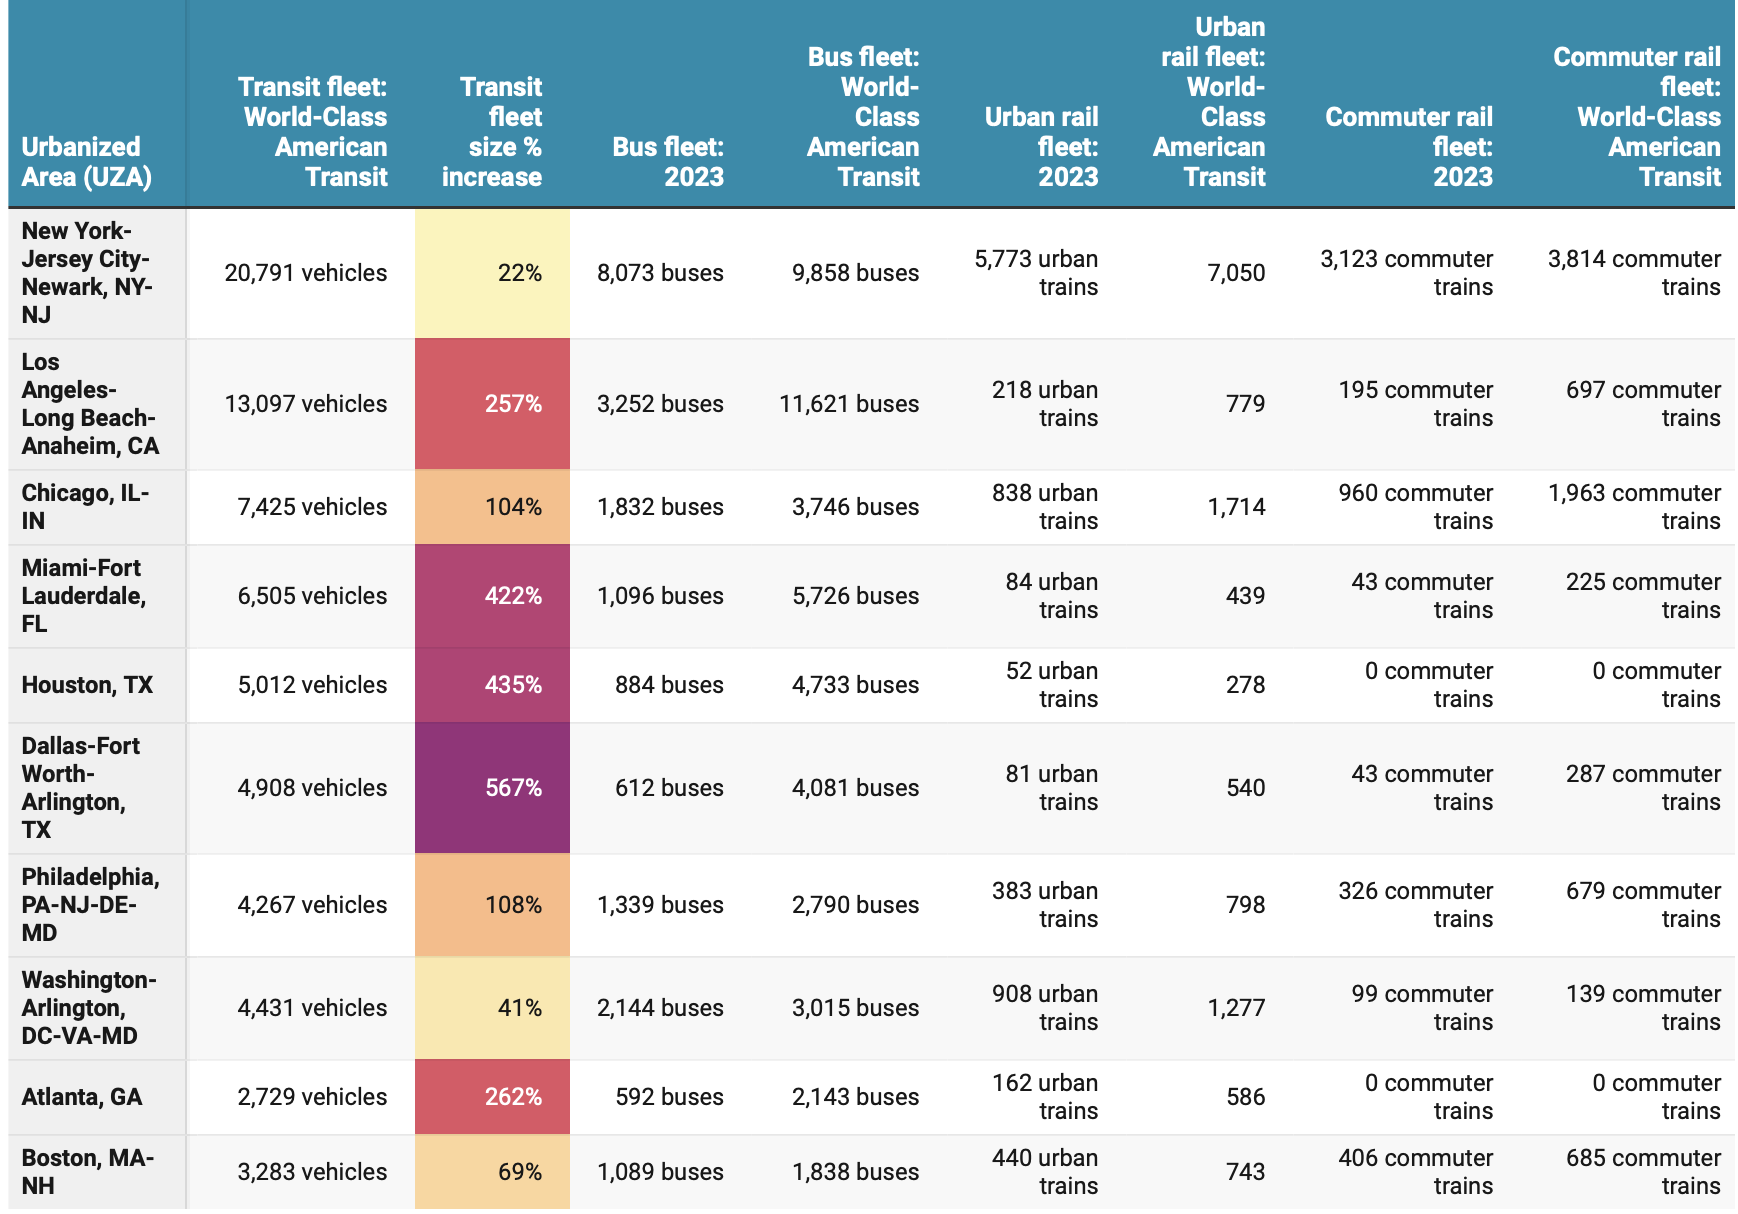Click the Houston, TX row label
Image resolution: width=1738 pixels, height=1214 pixels.
(x=87, y=685)
